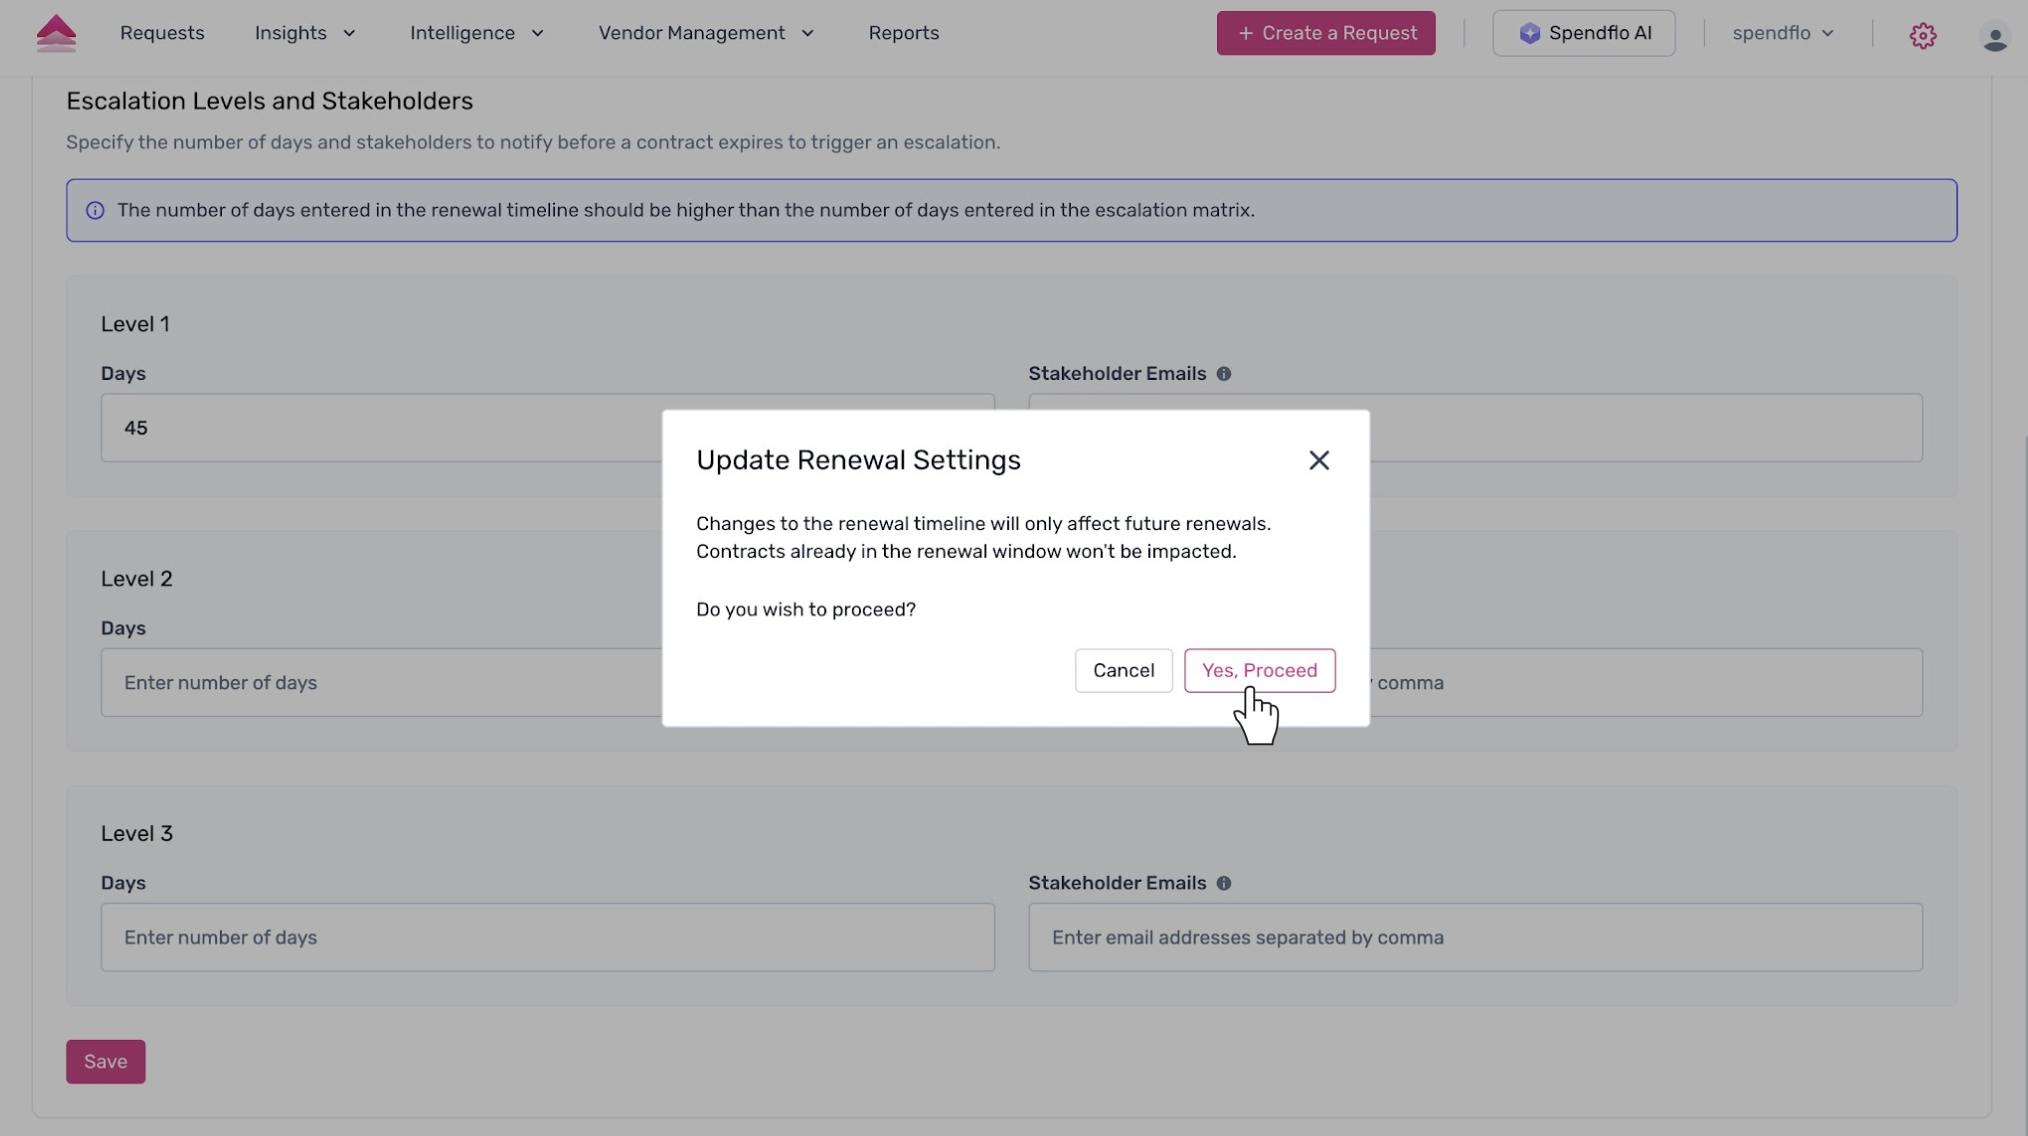
Task: Click the Level 3 Stakeholder Emails field
Action: click(1474, 938)
